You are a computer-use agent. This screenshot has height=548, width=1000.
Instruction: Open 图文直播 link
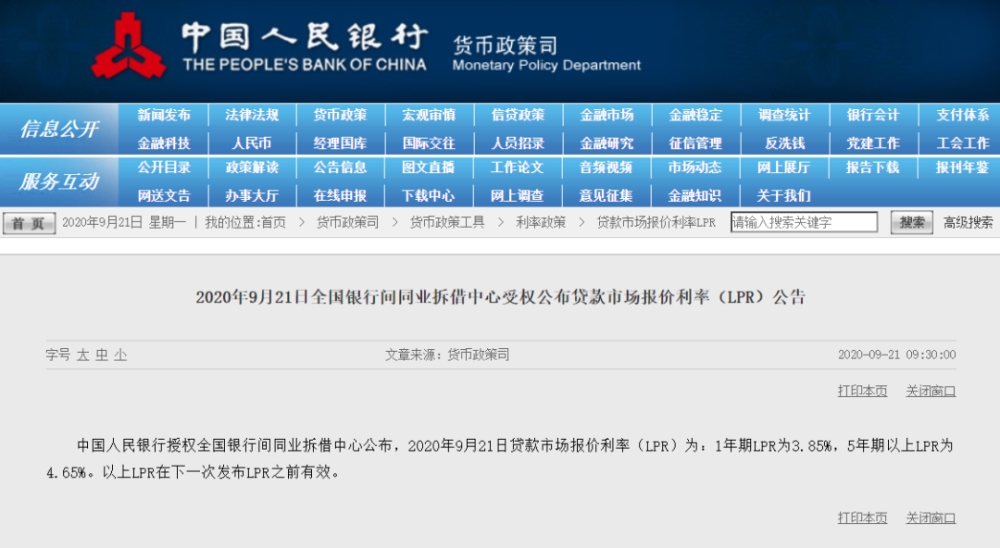[x=429, y=167]
